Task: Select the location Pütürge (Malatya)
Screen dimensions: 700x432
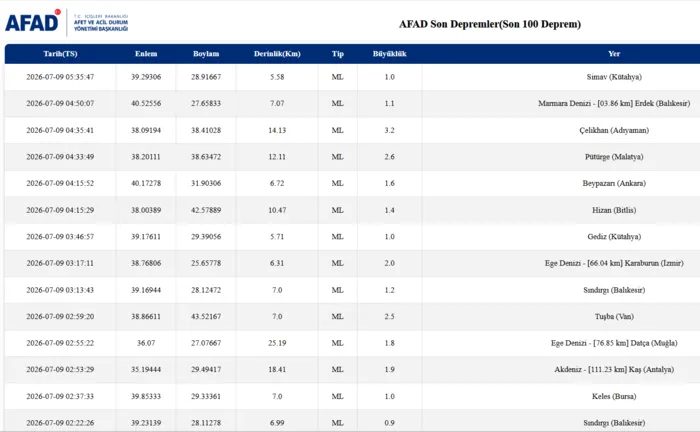Action: click(x=614, y=157)
